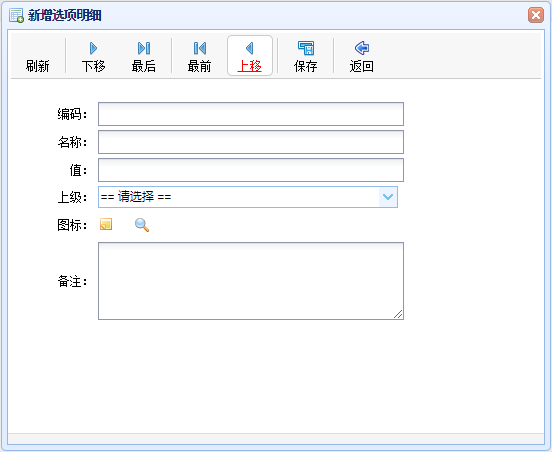This screenshot has height=452, width=552.
Task: Click the yellow note icon preview
Action: tap(106, 224)
